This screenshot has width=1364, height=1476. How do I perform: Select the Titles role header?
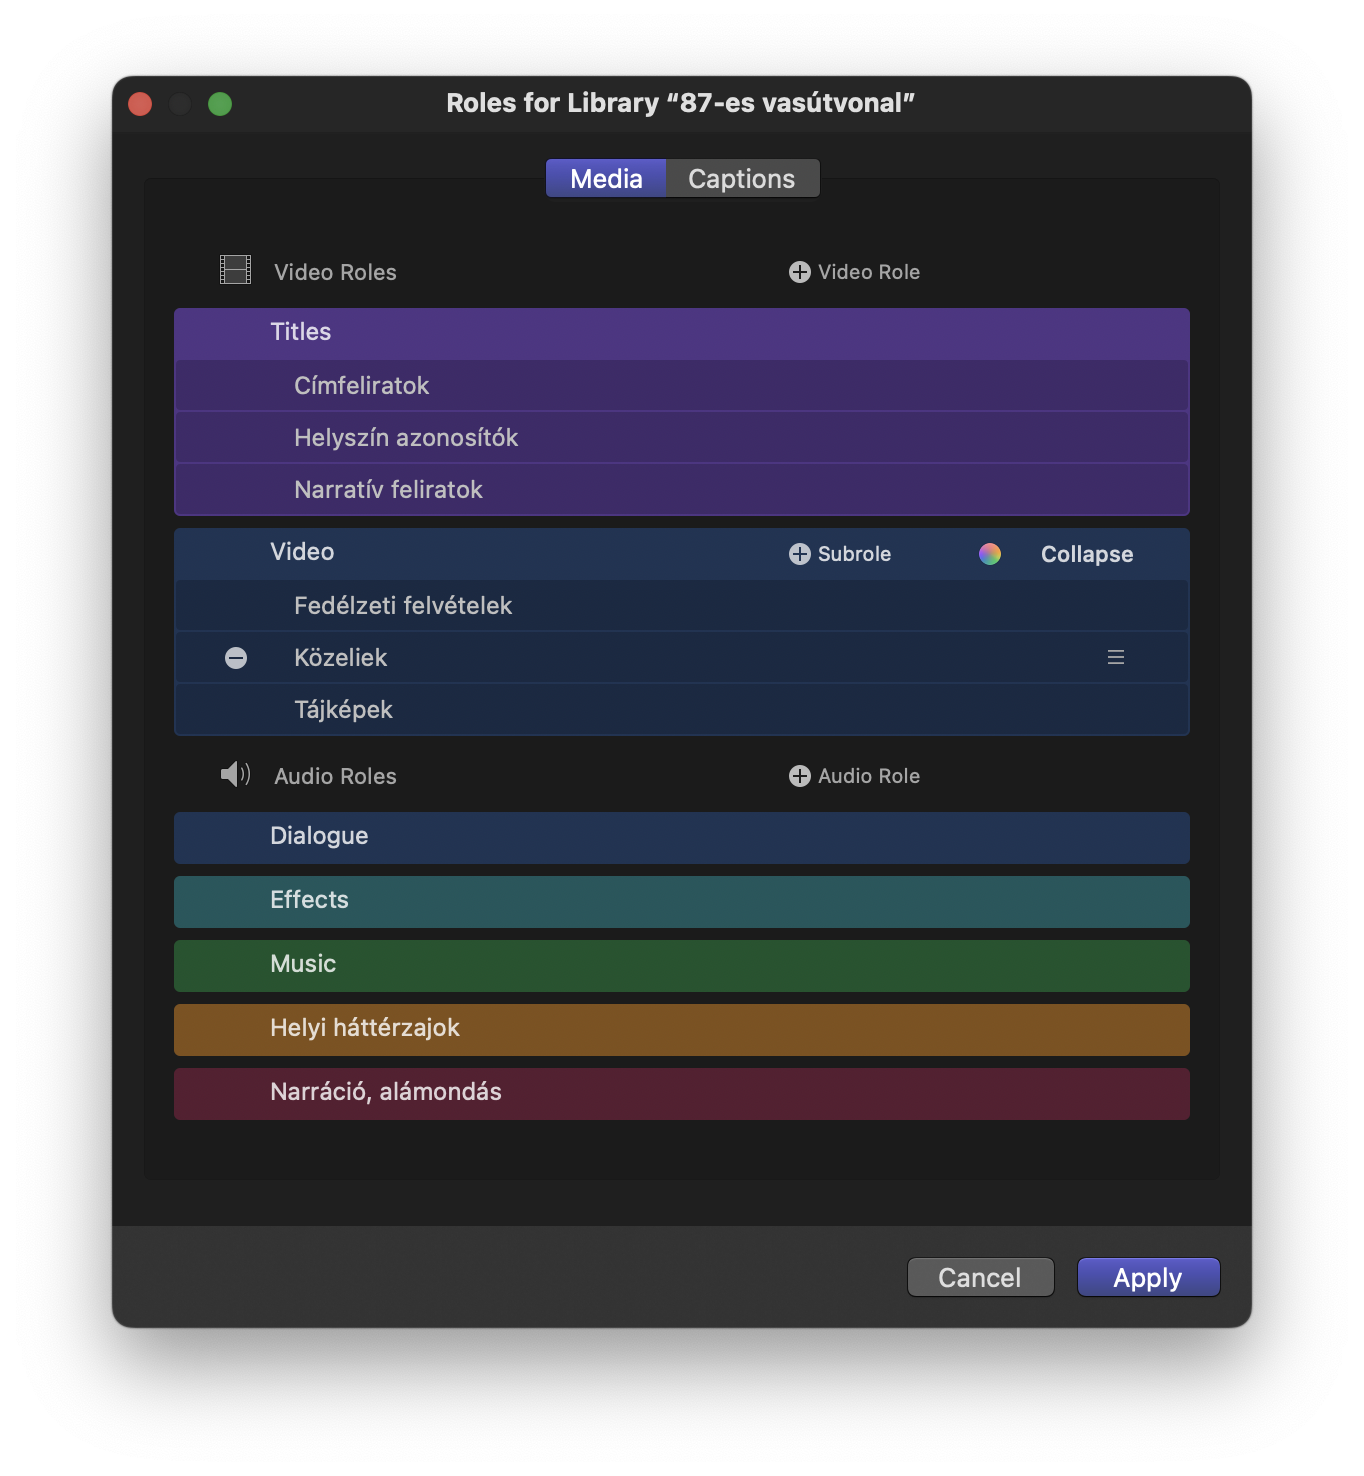[682, 333]
